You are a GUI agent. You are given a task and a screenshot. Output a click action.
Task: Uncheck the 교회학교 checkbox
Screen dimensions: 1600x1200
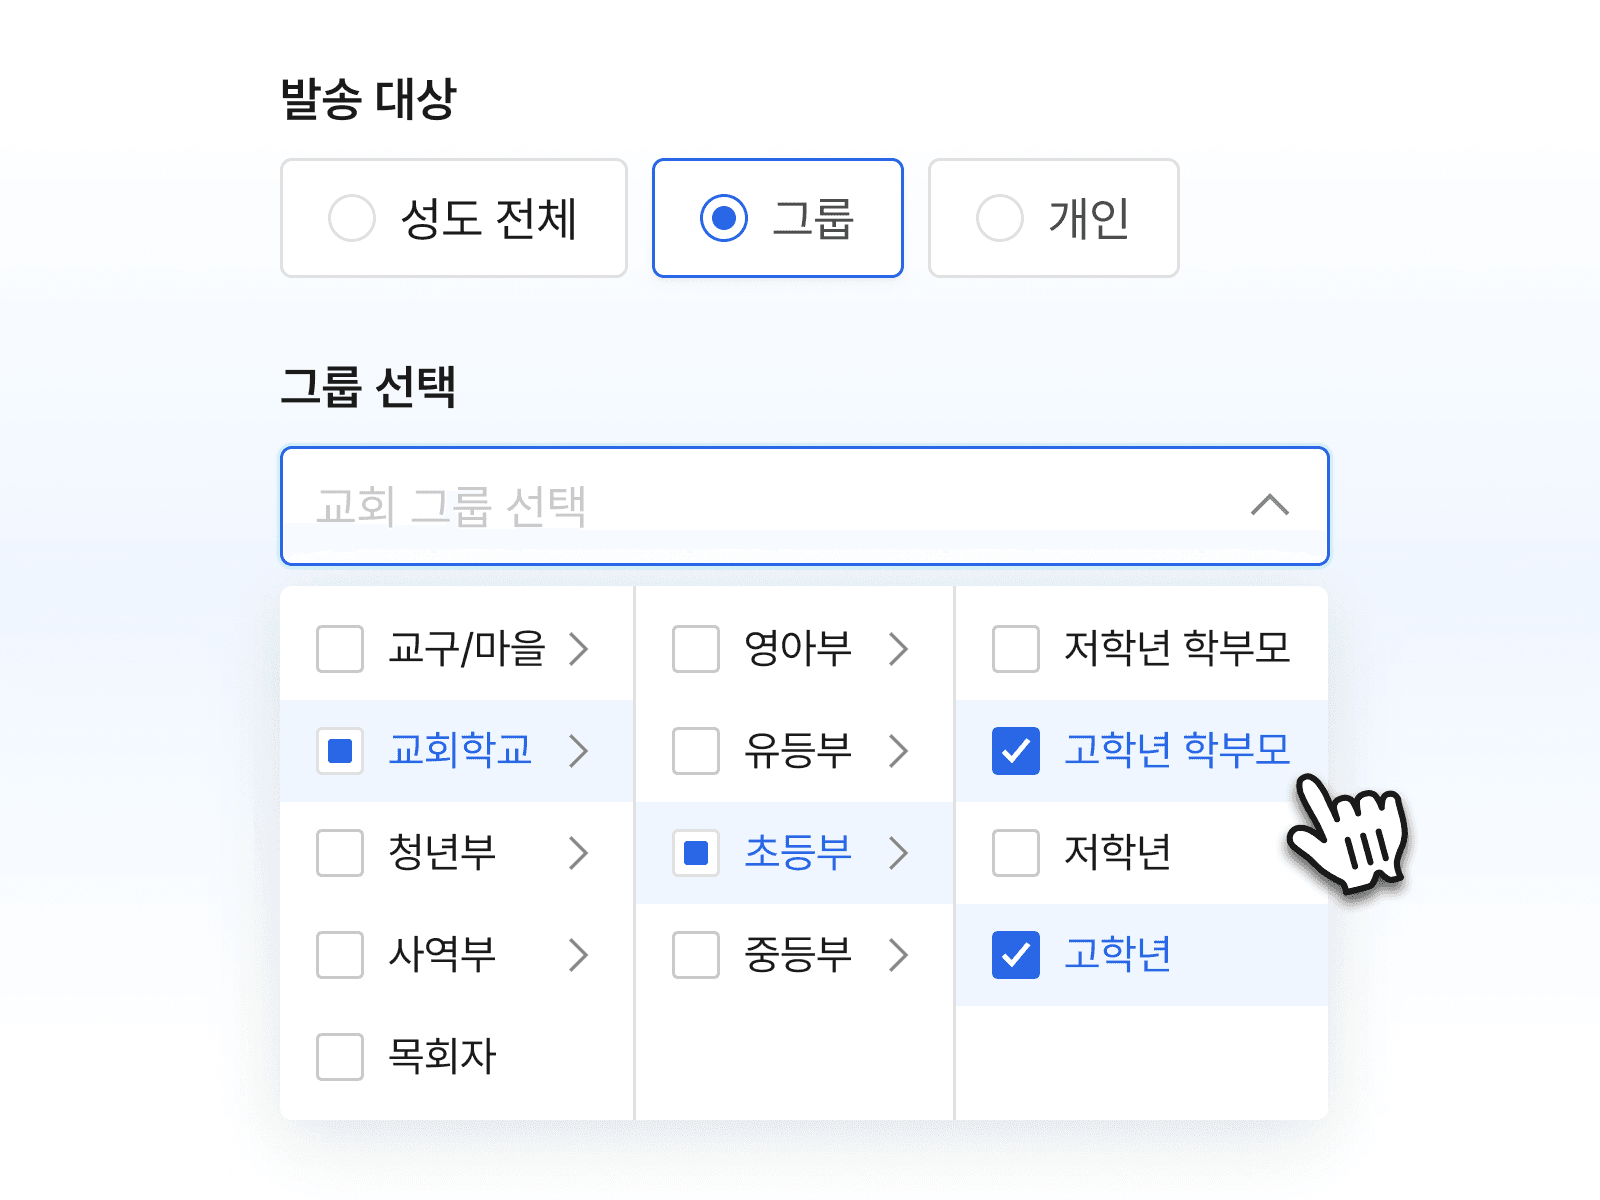click(x=339, y=751)
